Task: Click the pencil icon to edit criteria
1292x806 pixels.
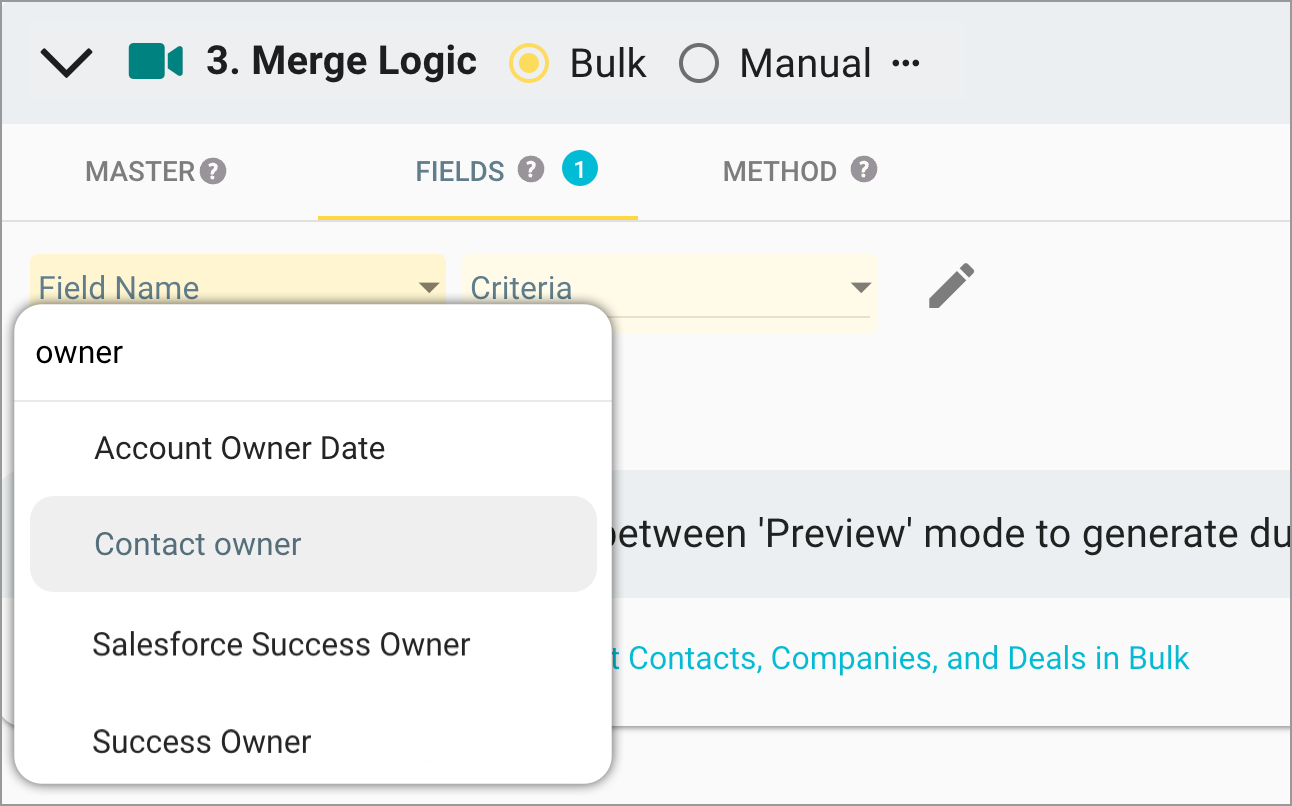Action: pyautogui.click(x=949, y=288)
